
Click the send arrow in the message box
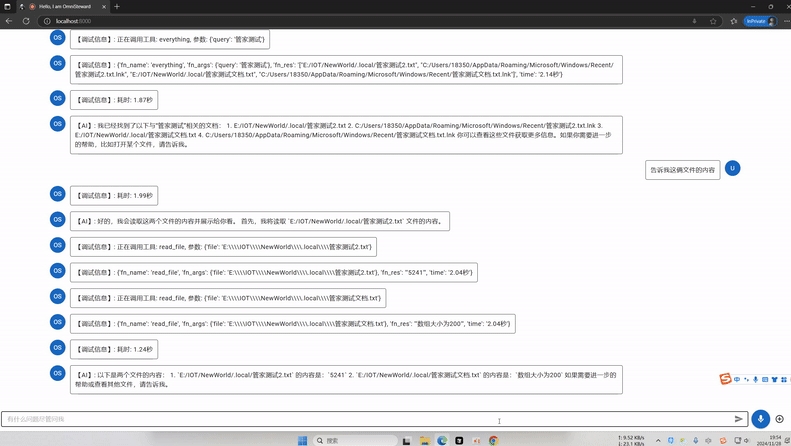click(x=739, y=419)
